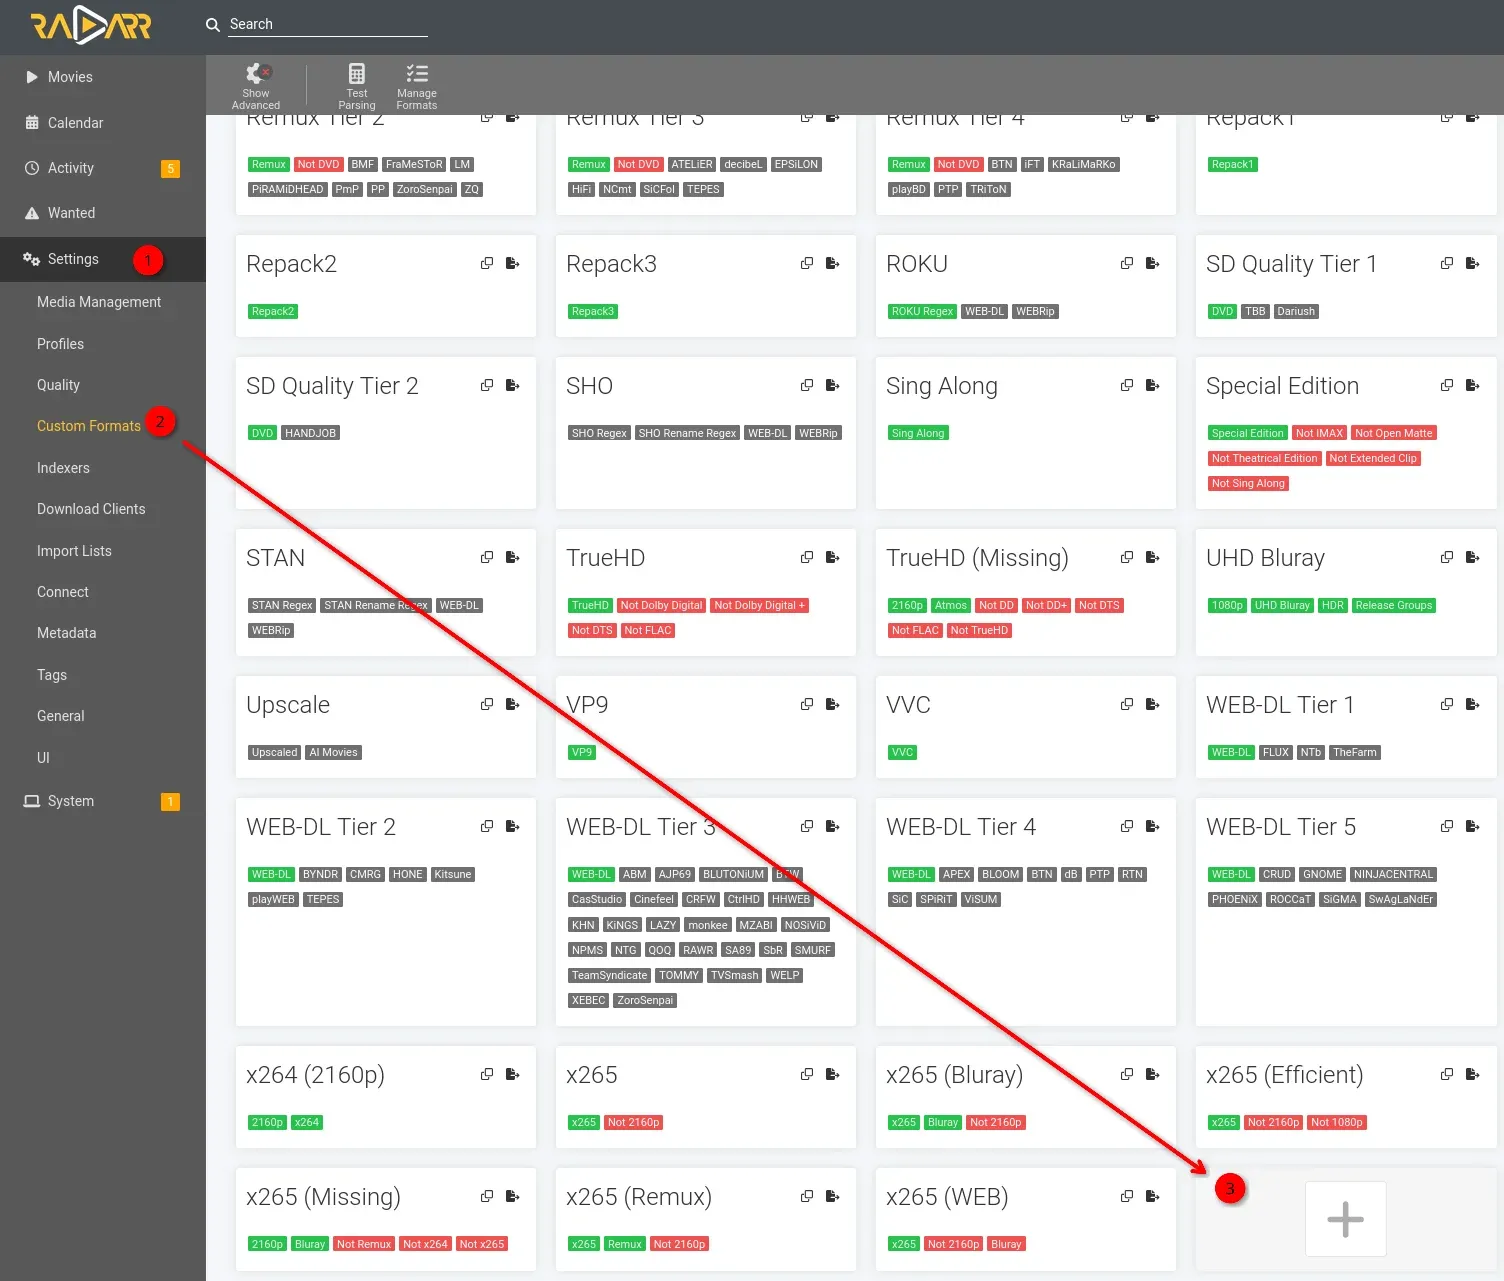Viewport: 1504px width, 1281px height.
Task: Clone the x265 (WEB) custom format
Action: 1127,1196
